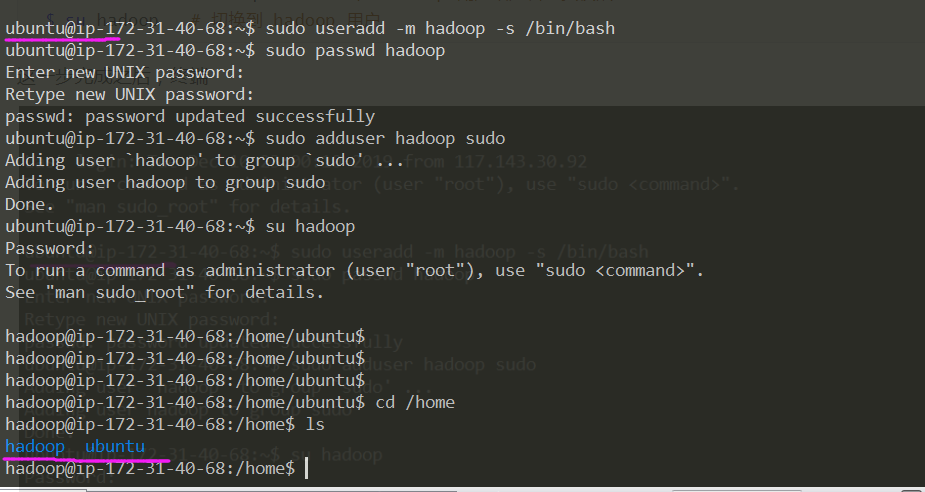Place cursor at the final /home$ prompt
Viewport: 925px width, 492px height.
(x=306, y=468)
